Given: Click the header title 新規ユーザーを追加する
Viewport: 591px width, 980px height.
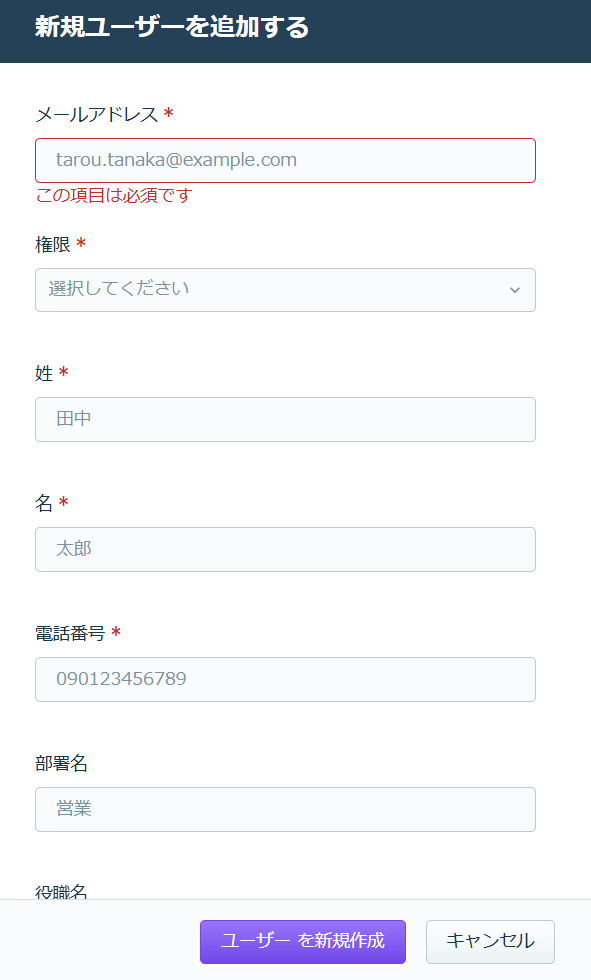Looking at the screenshot, I should [172, 28].
